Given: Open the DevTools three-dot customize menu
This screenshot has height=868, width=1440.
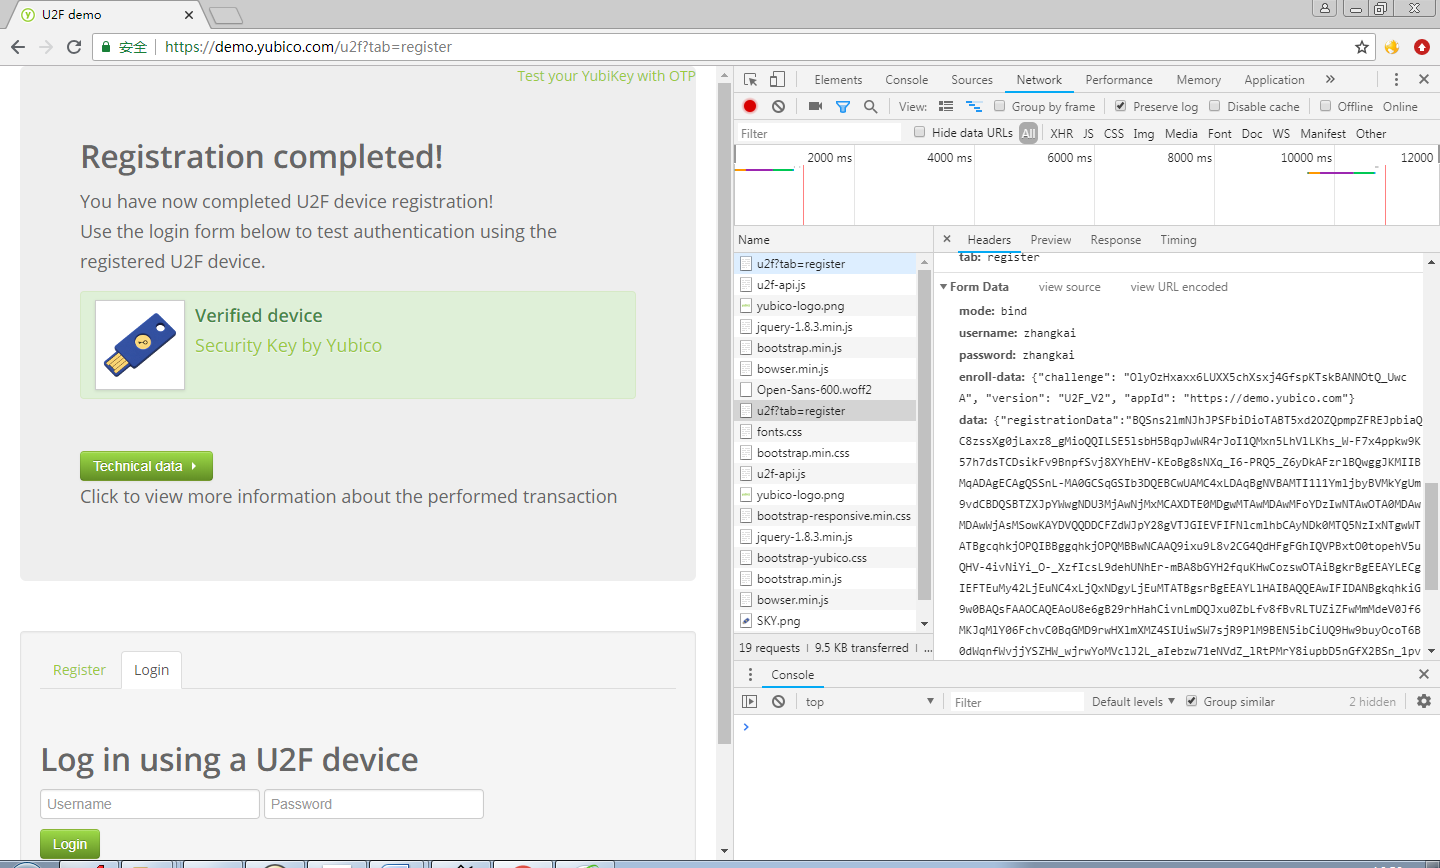Looking at the screenshot, I should point(1396,79).
